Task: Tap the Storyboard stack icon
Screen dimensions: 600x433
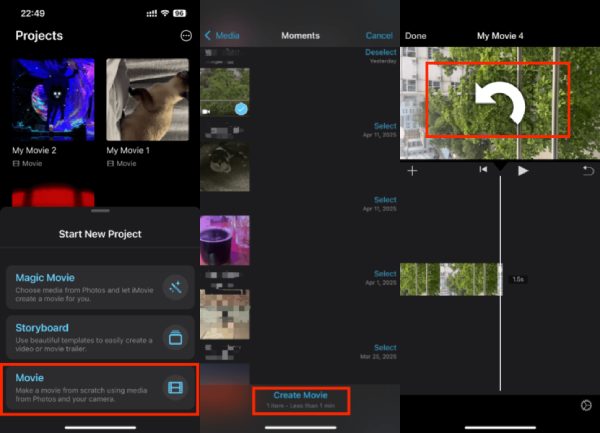Action: [x=176, y=338]
